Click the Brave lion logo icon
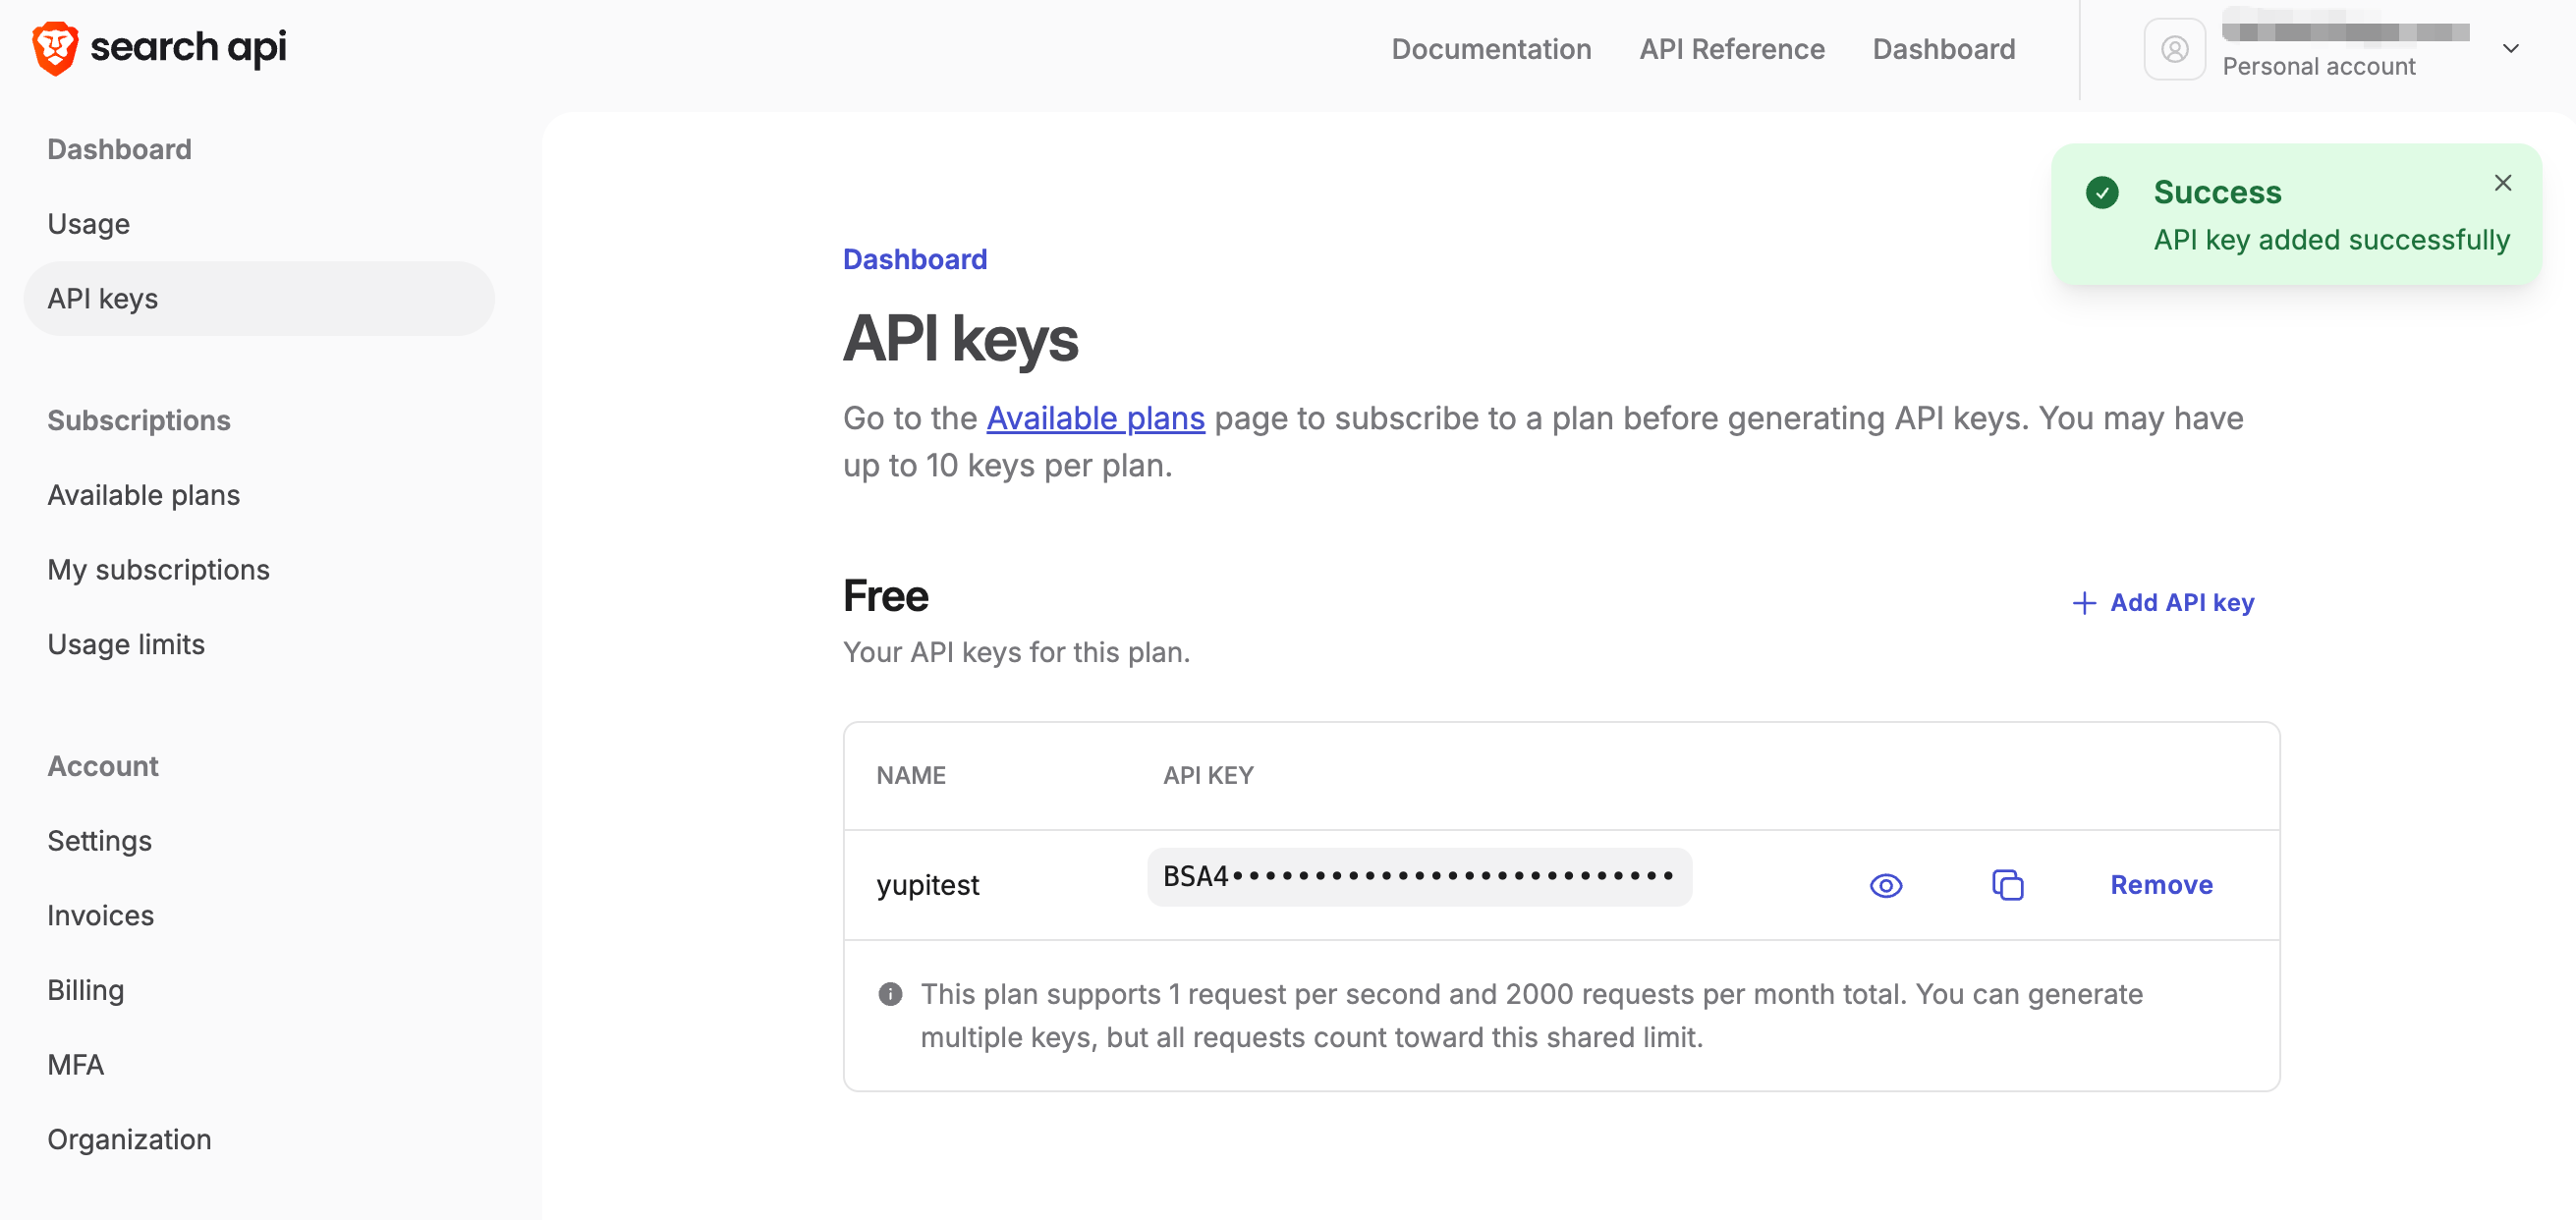This screenshot has width=2576, height=1220. pos(55,48)
